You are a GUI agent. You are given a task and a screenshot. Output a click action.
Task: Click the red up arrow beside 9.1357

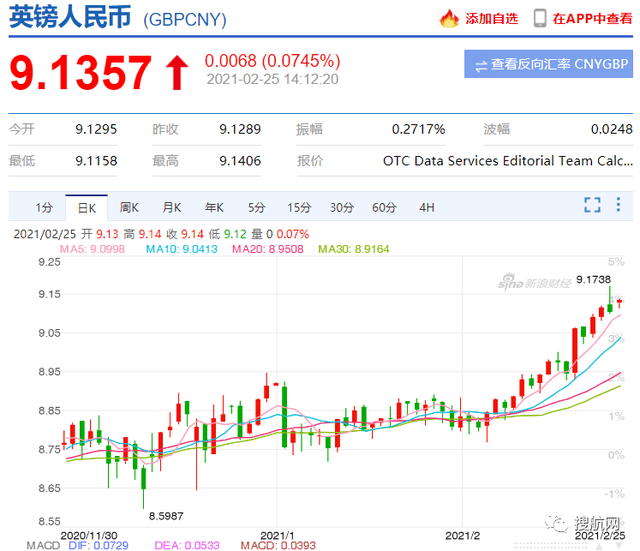click(176, 71)
